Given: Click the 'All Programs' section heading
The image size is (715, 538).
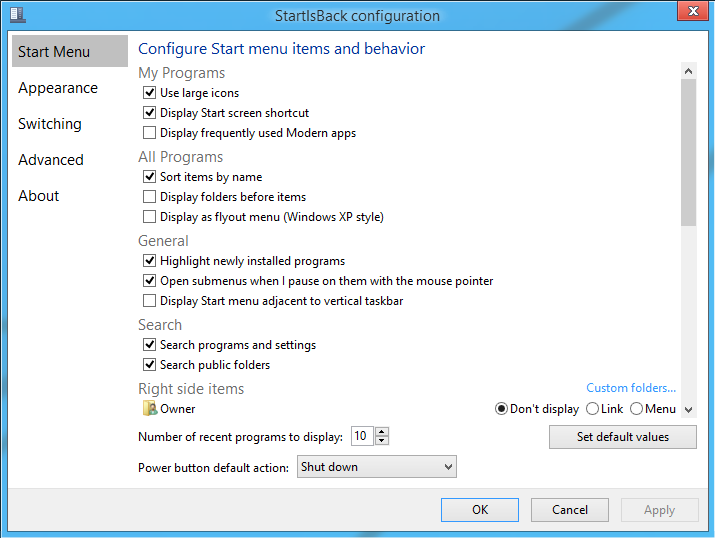Looking at the screenshot, I should point(181,156).
